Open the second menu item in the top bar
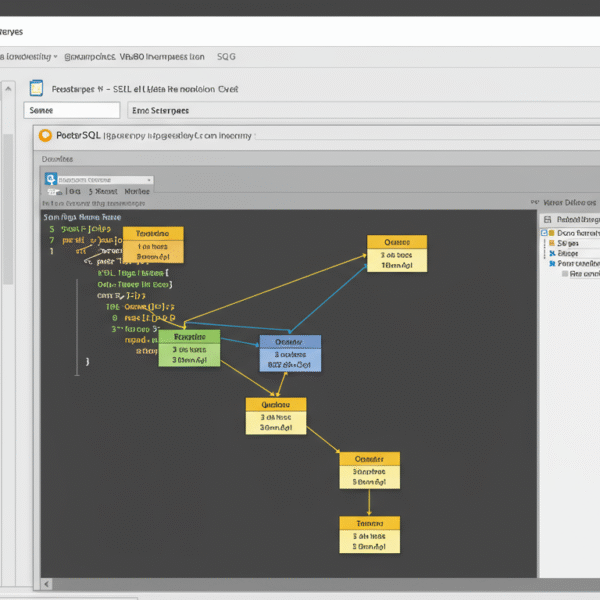Viewport: 600px width, 600px height. click(x=88, y=57)
